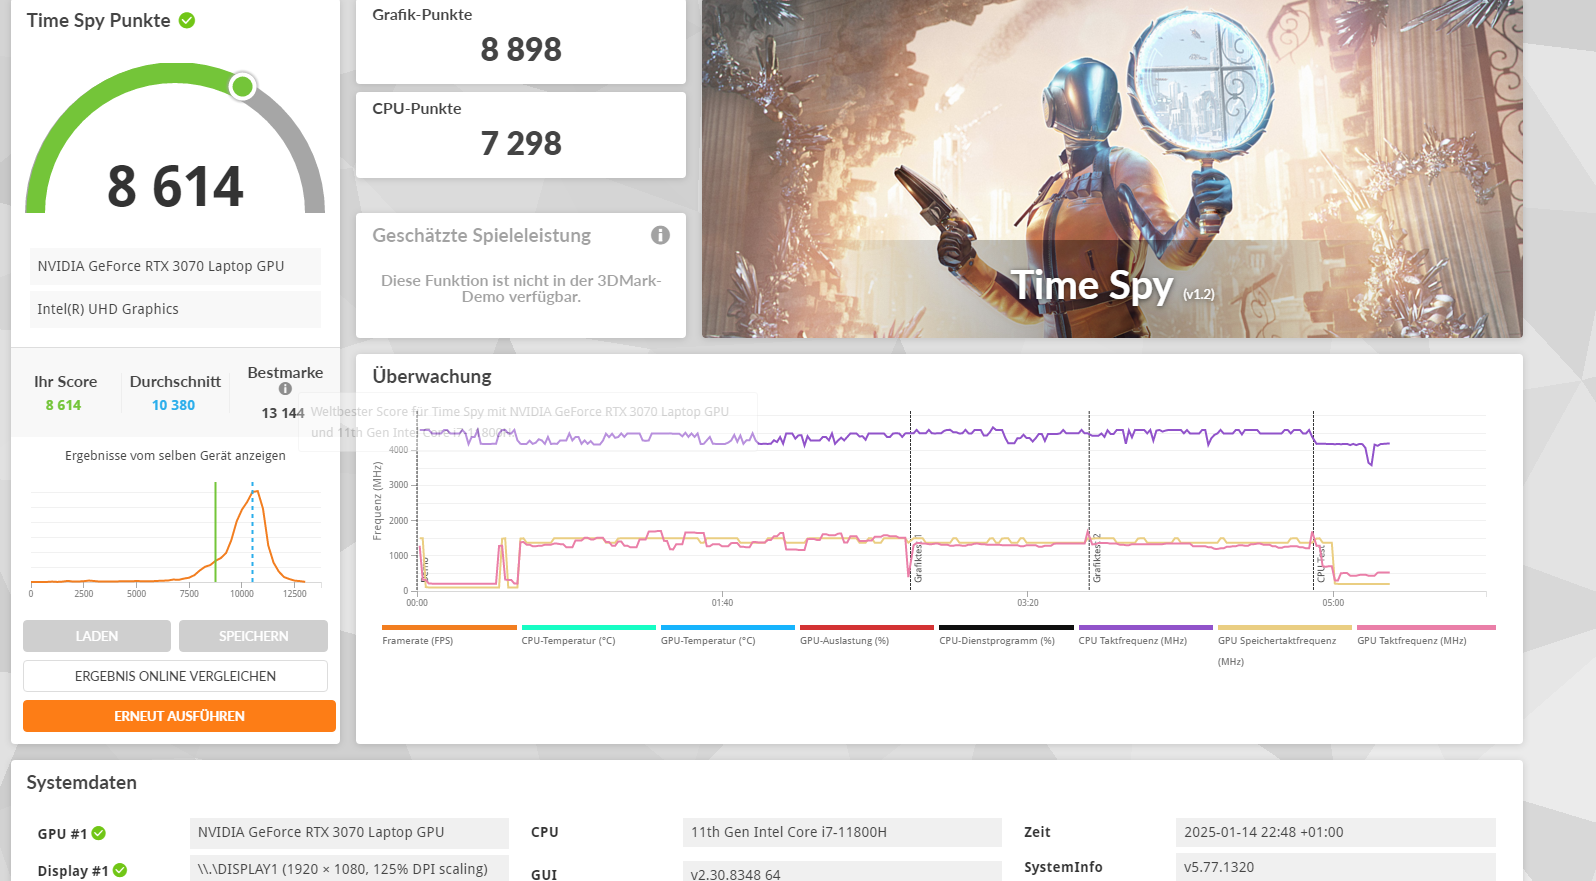Toggle the GPU-Auslastung (%) legend entry
Screen dimensions: 1596x881
click(x=866, y=636)
